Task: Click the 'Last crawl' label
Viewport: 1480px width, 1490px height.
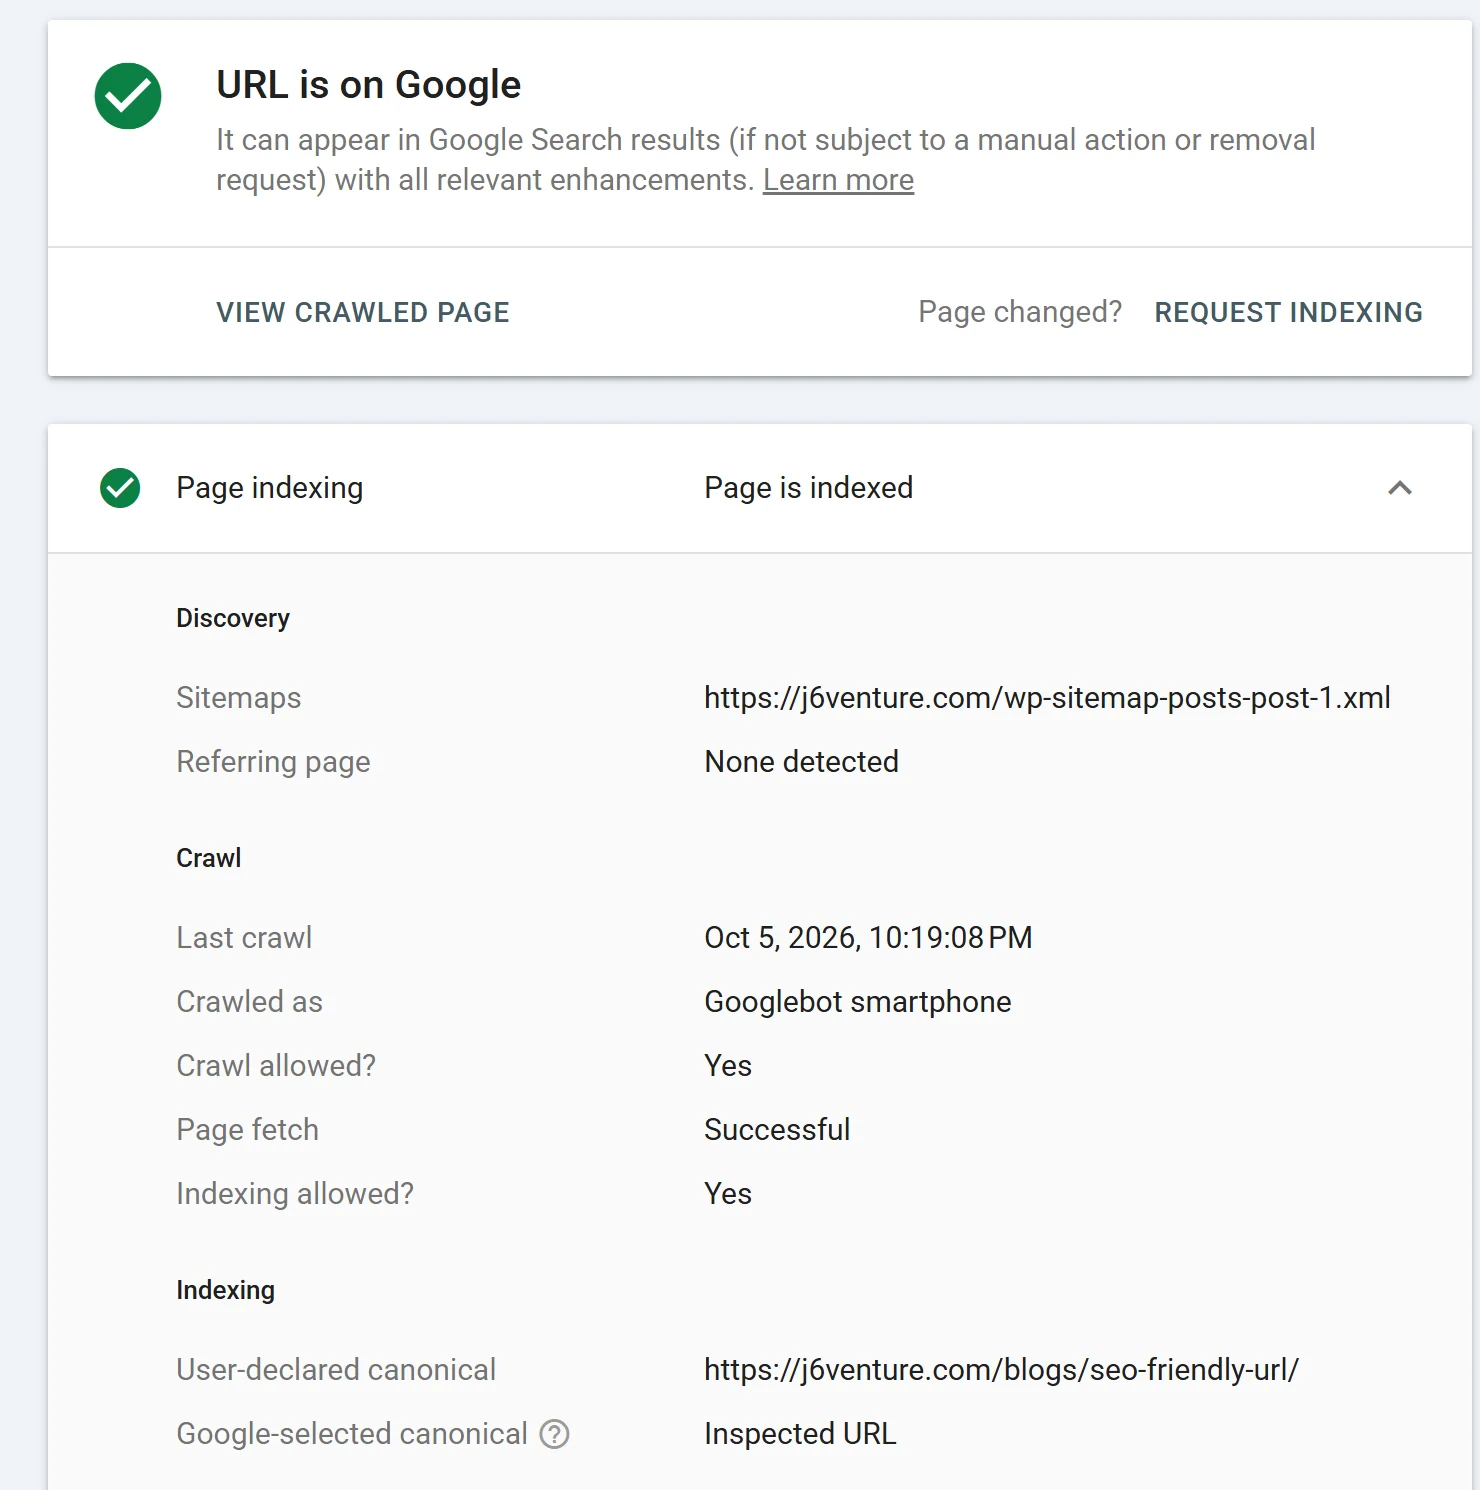Action: (244, 938)
